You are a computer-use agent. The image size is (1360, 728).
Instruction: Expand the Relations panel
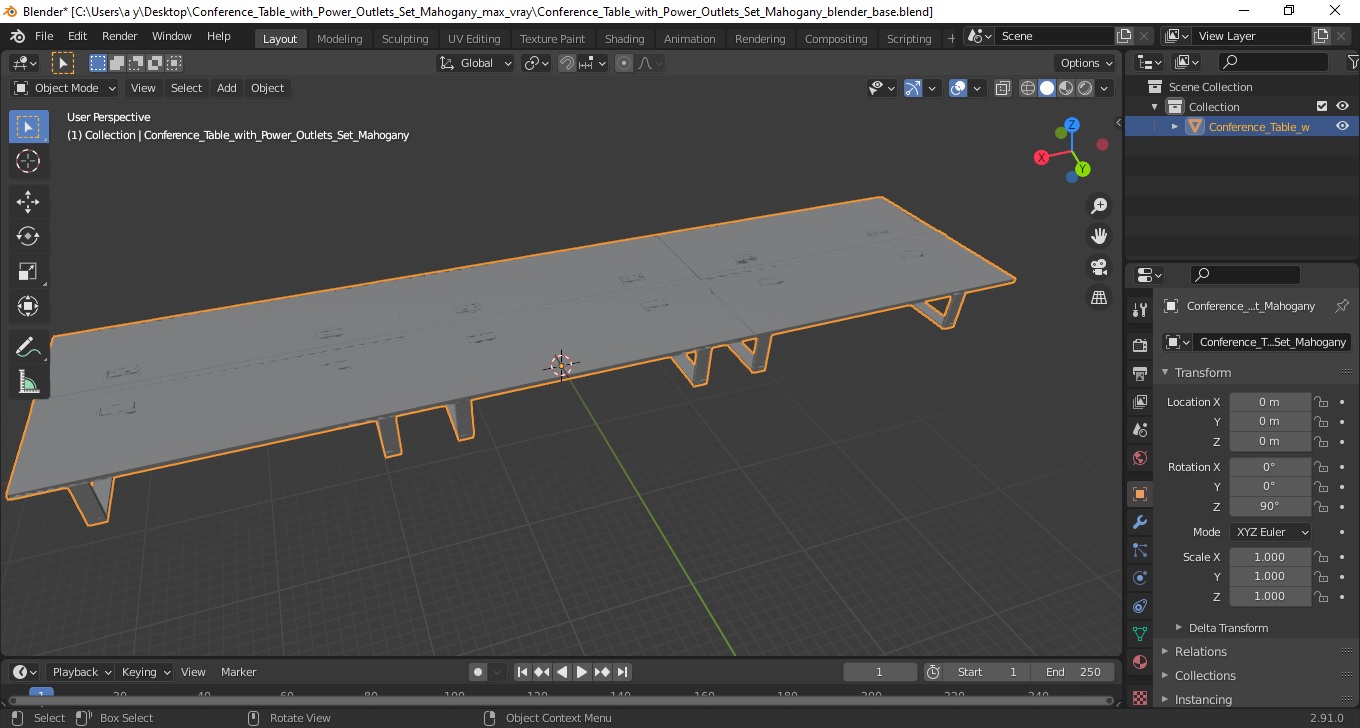[x=1200, y=652]
